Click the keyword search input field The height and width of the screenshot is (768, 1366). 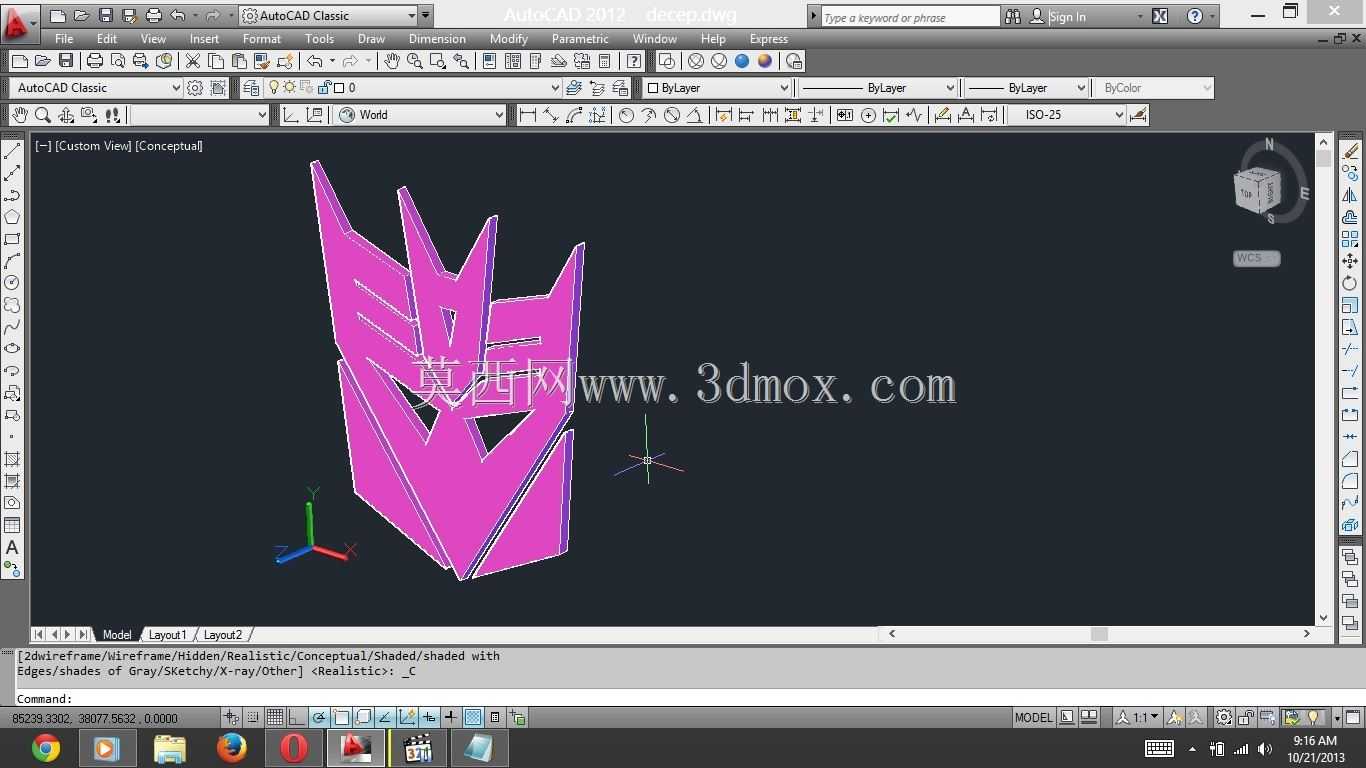coord(909,17)
